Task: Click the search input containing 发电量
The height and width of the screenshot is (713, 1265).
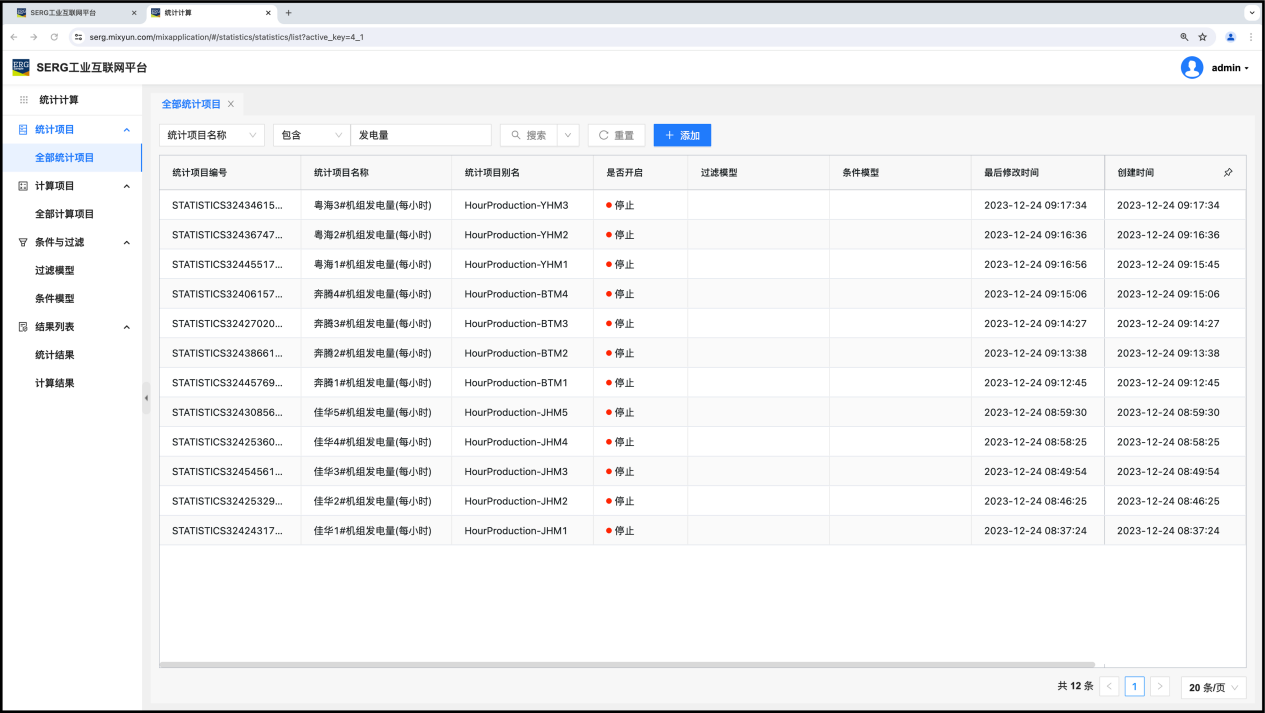Action: (421, 135)
